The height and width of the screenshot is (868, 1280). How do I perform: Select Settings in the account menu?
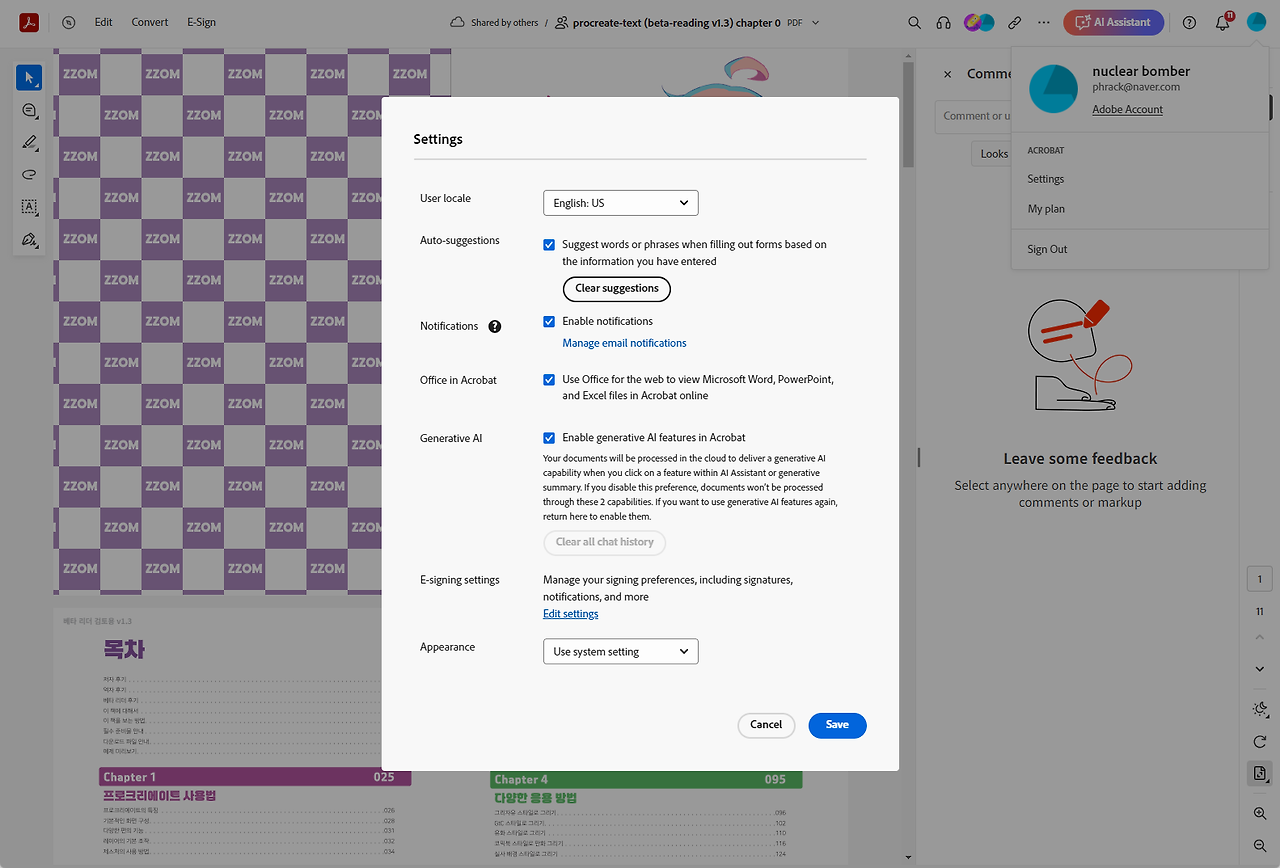(1046, 179)
